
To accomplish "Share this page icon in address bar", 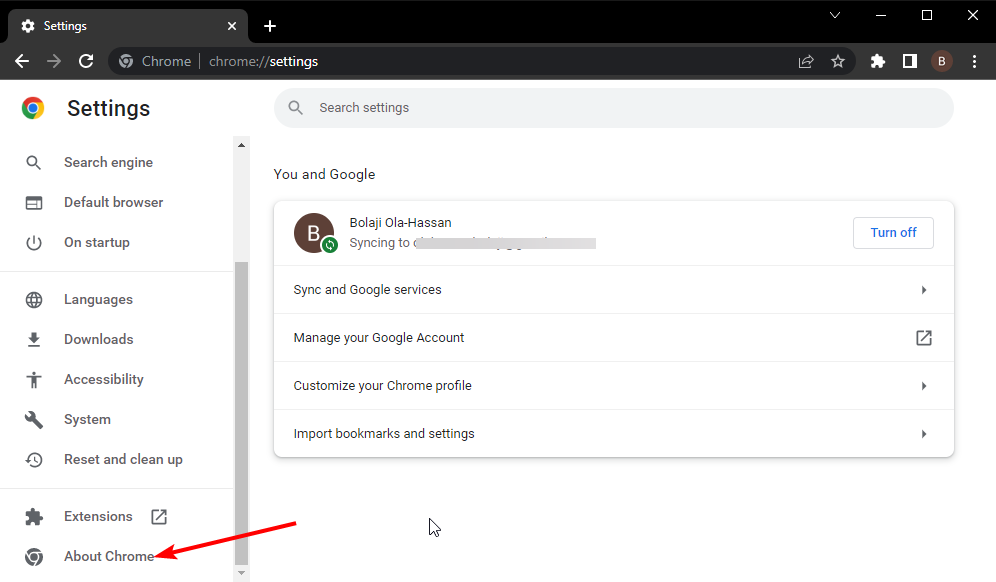I will [806, 61].
